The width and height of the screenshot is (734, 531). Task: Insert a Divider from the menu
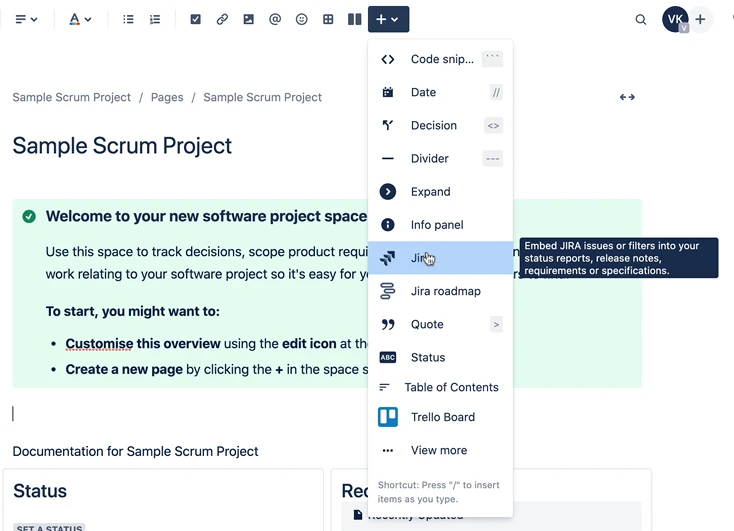[x=440, y=159]
